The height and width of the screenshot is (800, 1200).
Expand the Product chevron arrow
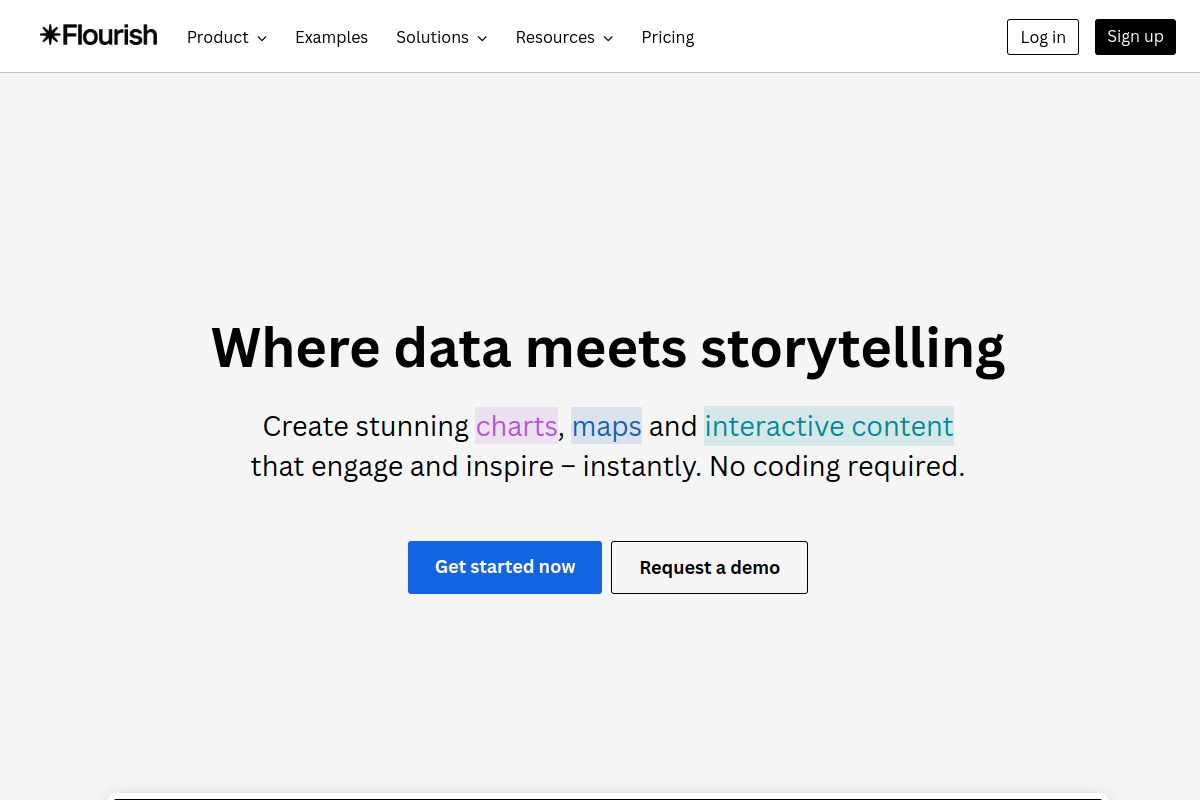[262, 38]
